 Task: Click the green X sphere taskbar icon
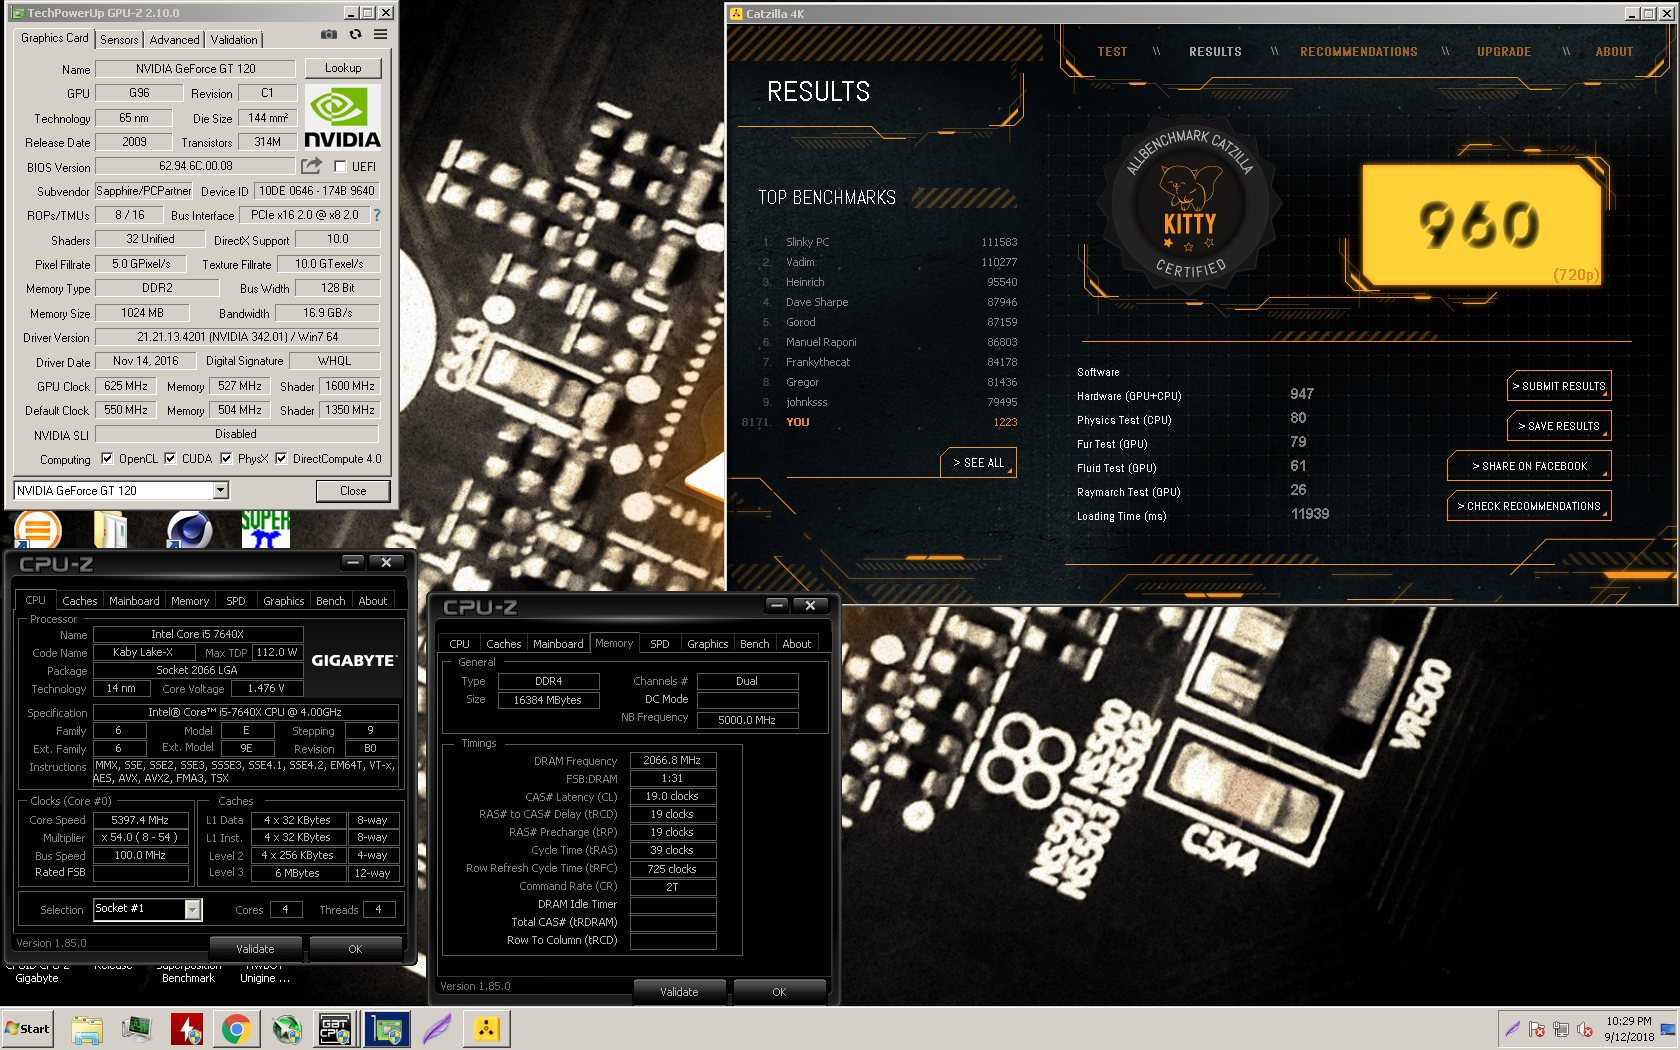click(286, 1029)
